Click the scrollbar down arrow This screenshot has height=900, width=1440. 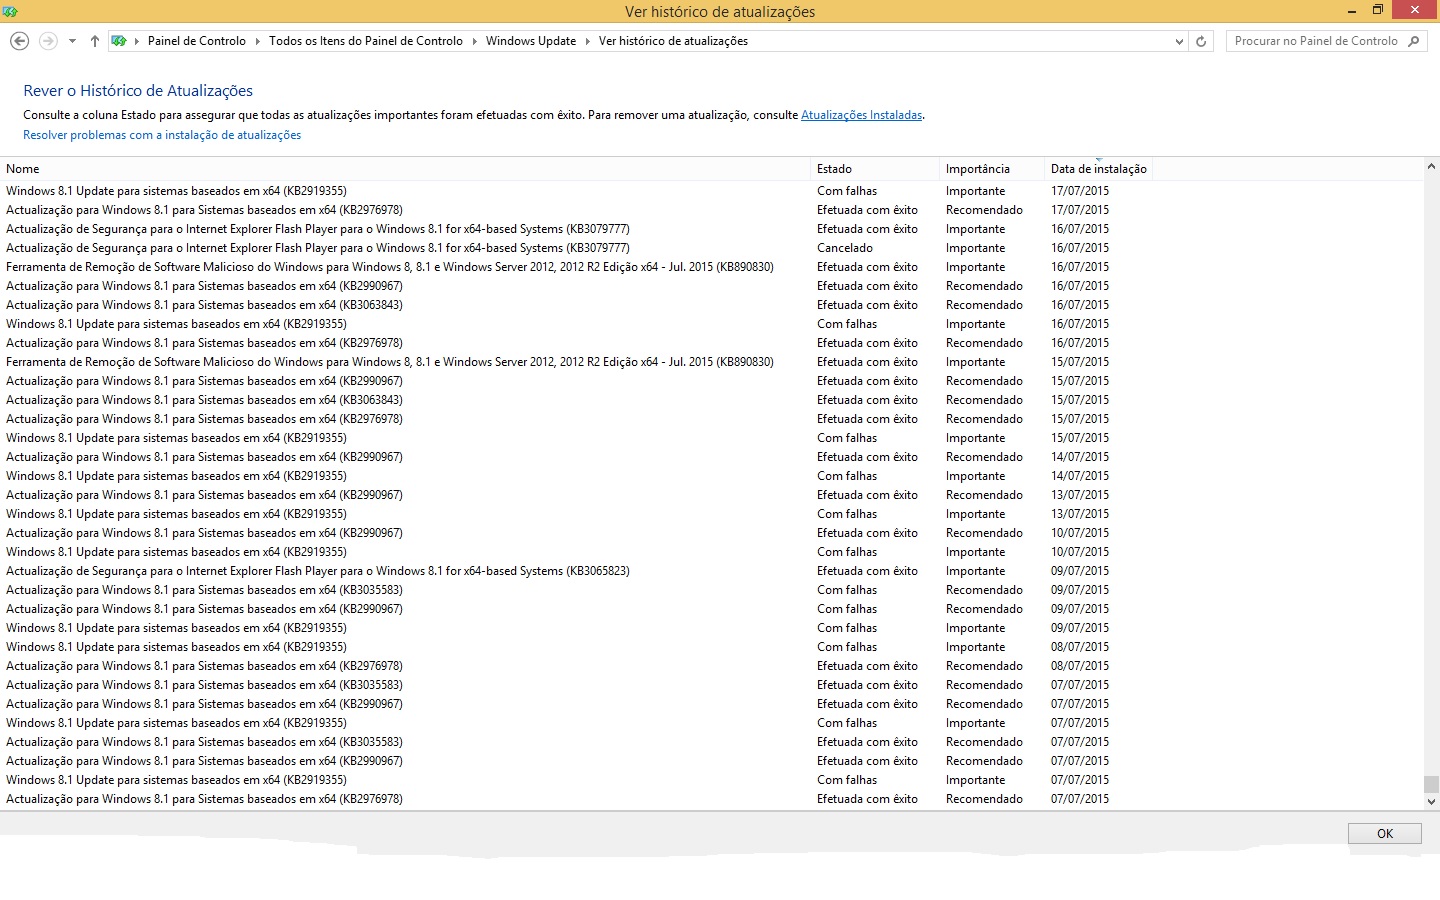click(1431, 801)
